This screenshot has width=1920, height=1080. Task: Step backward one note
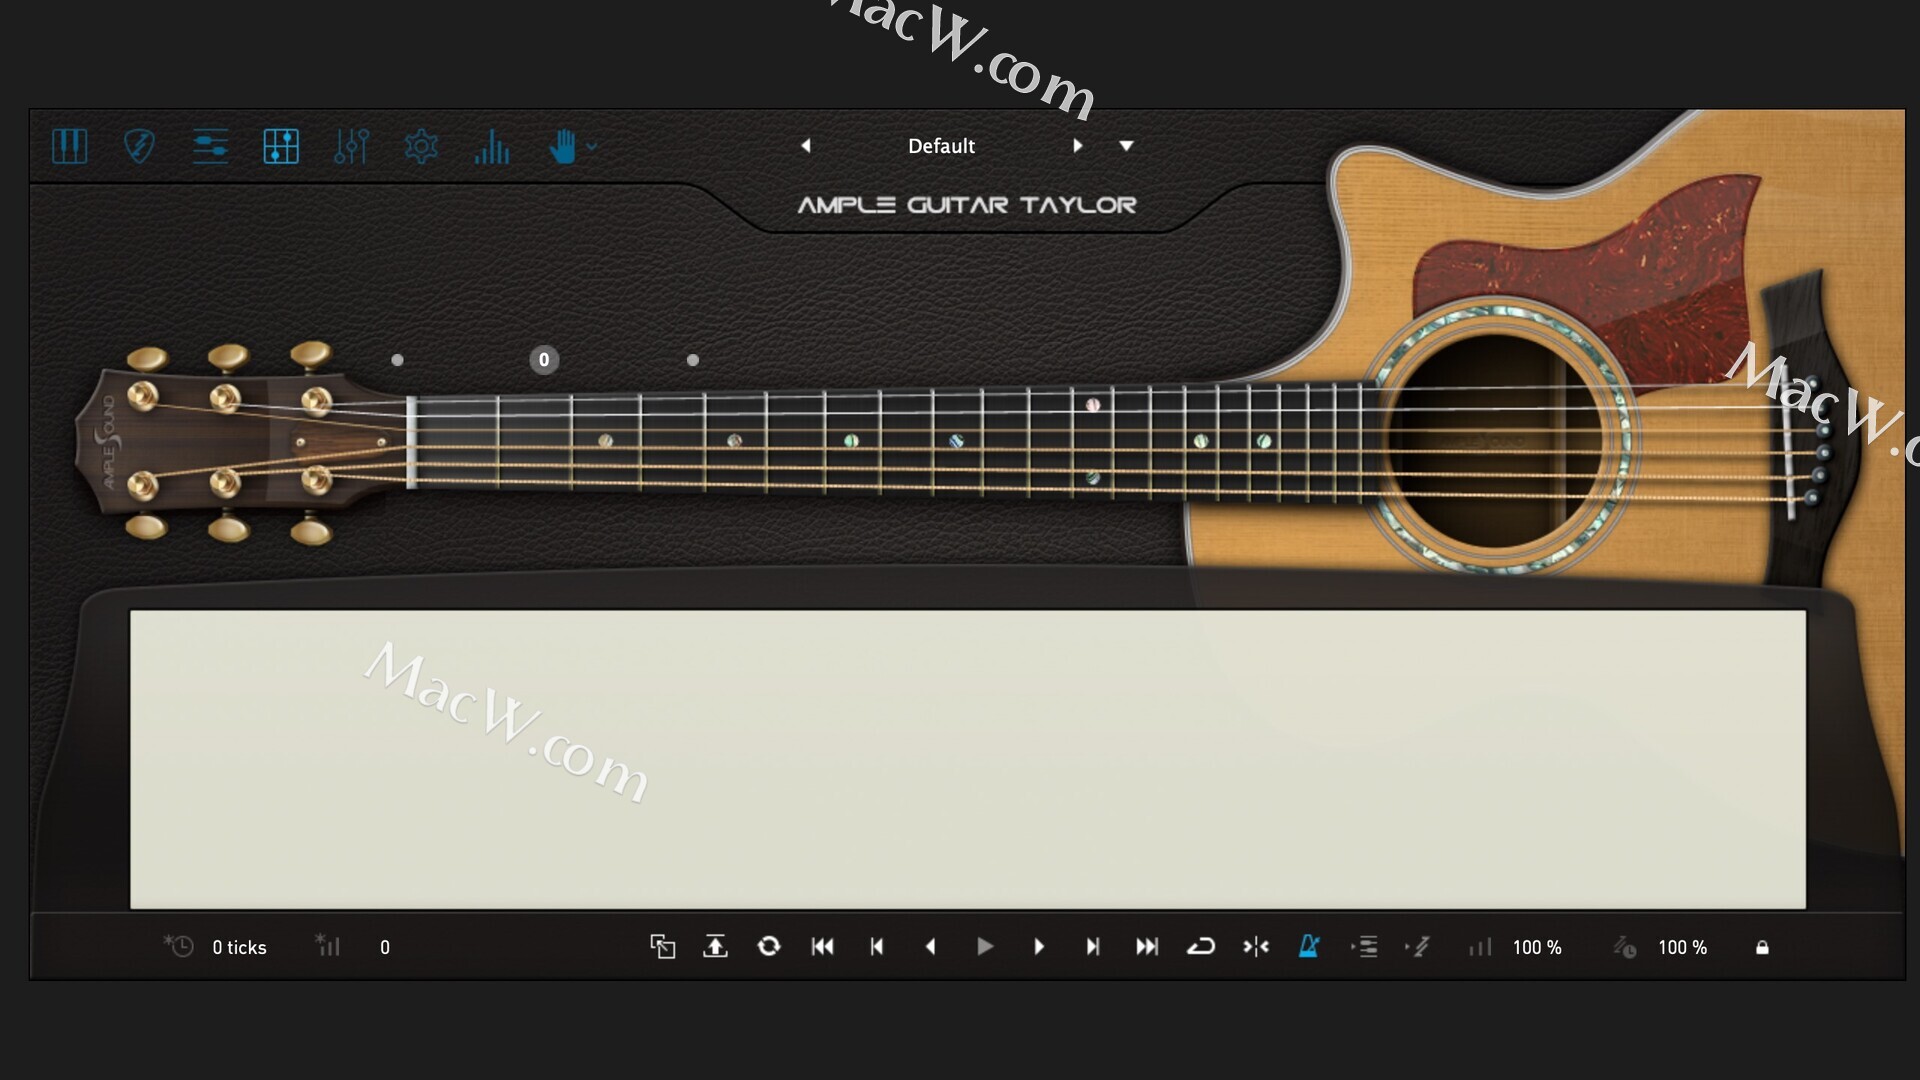click(931, 946)
